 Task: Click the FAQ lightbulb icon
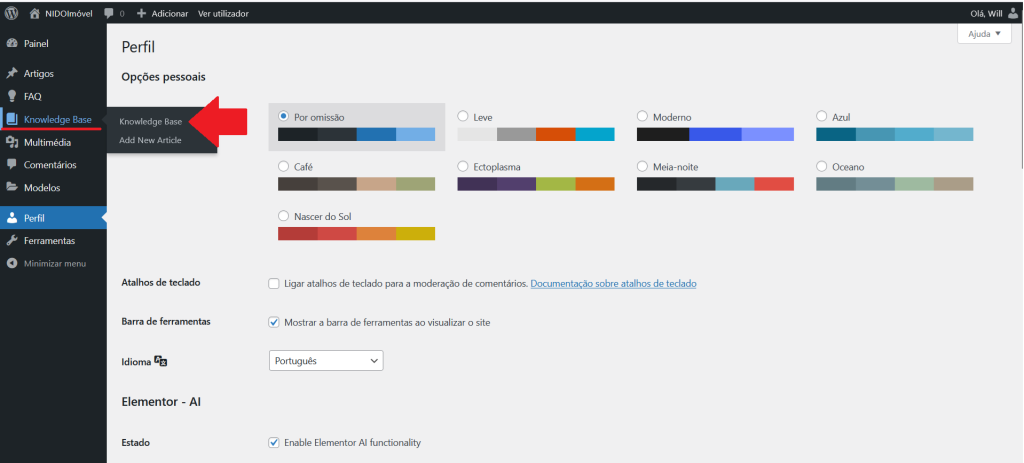point(11,97)
